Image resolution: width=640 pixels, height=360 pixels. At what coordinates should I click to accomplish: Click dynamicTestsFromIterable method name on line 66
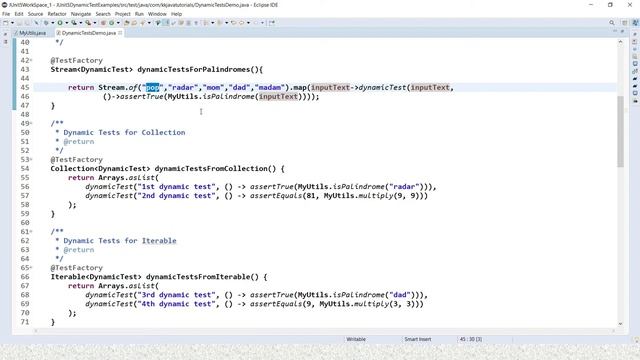coord(198,277)
